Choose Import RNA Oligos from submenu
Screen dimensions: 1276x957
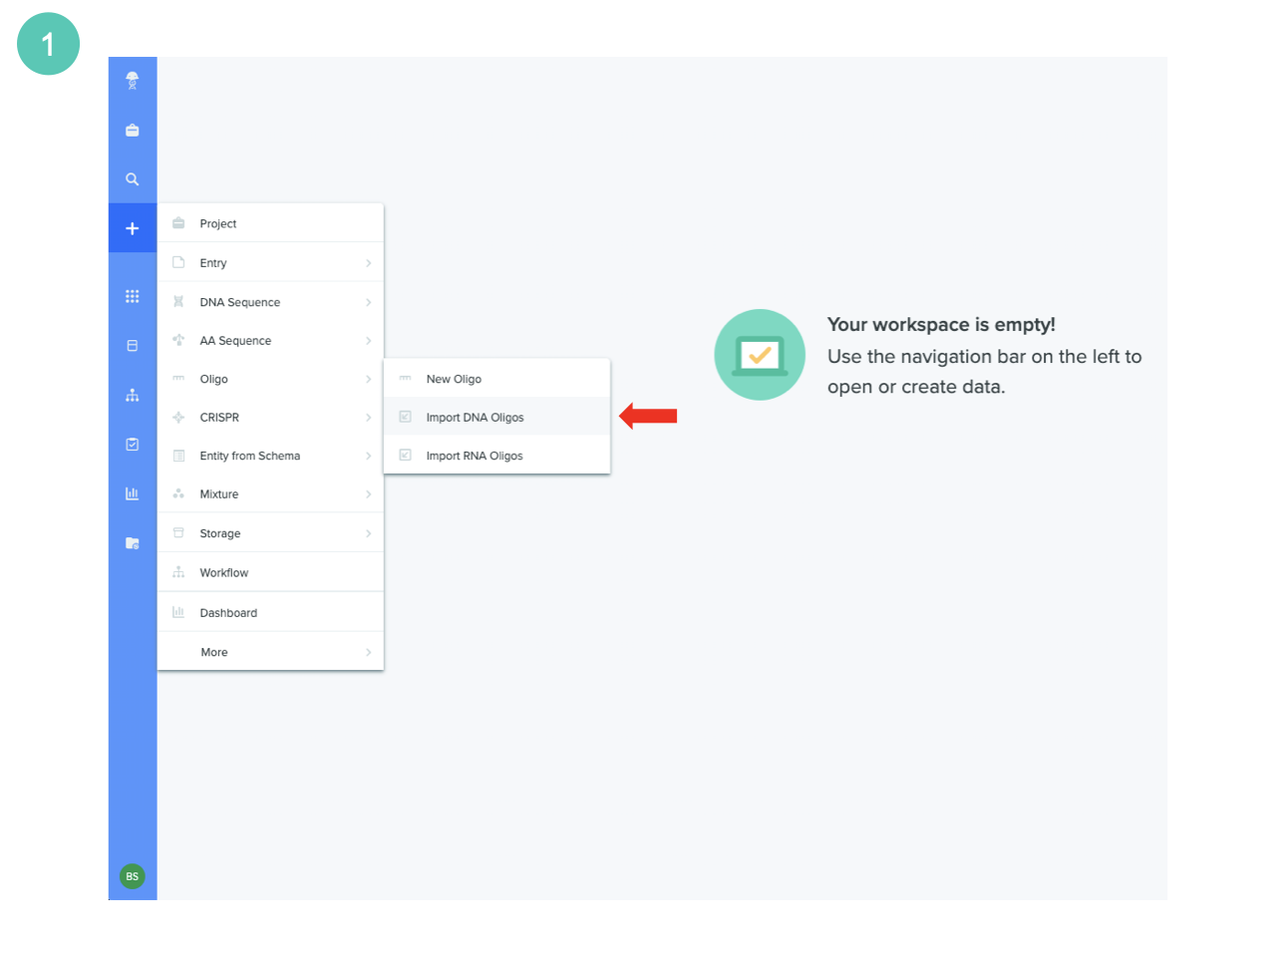[x=497, y=455]
